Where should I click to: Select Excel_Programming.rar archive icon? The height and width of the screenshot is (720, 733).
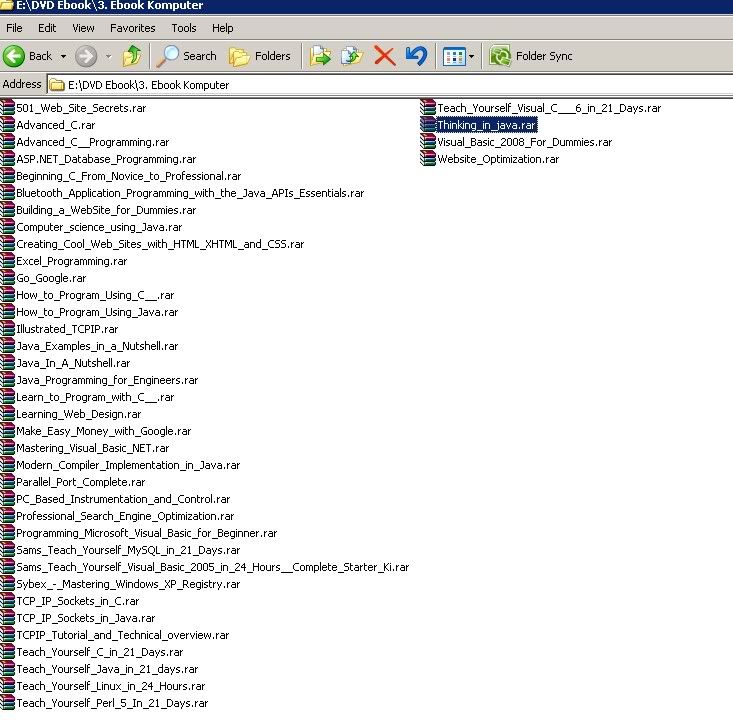[x=7, y=260]
